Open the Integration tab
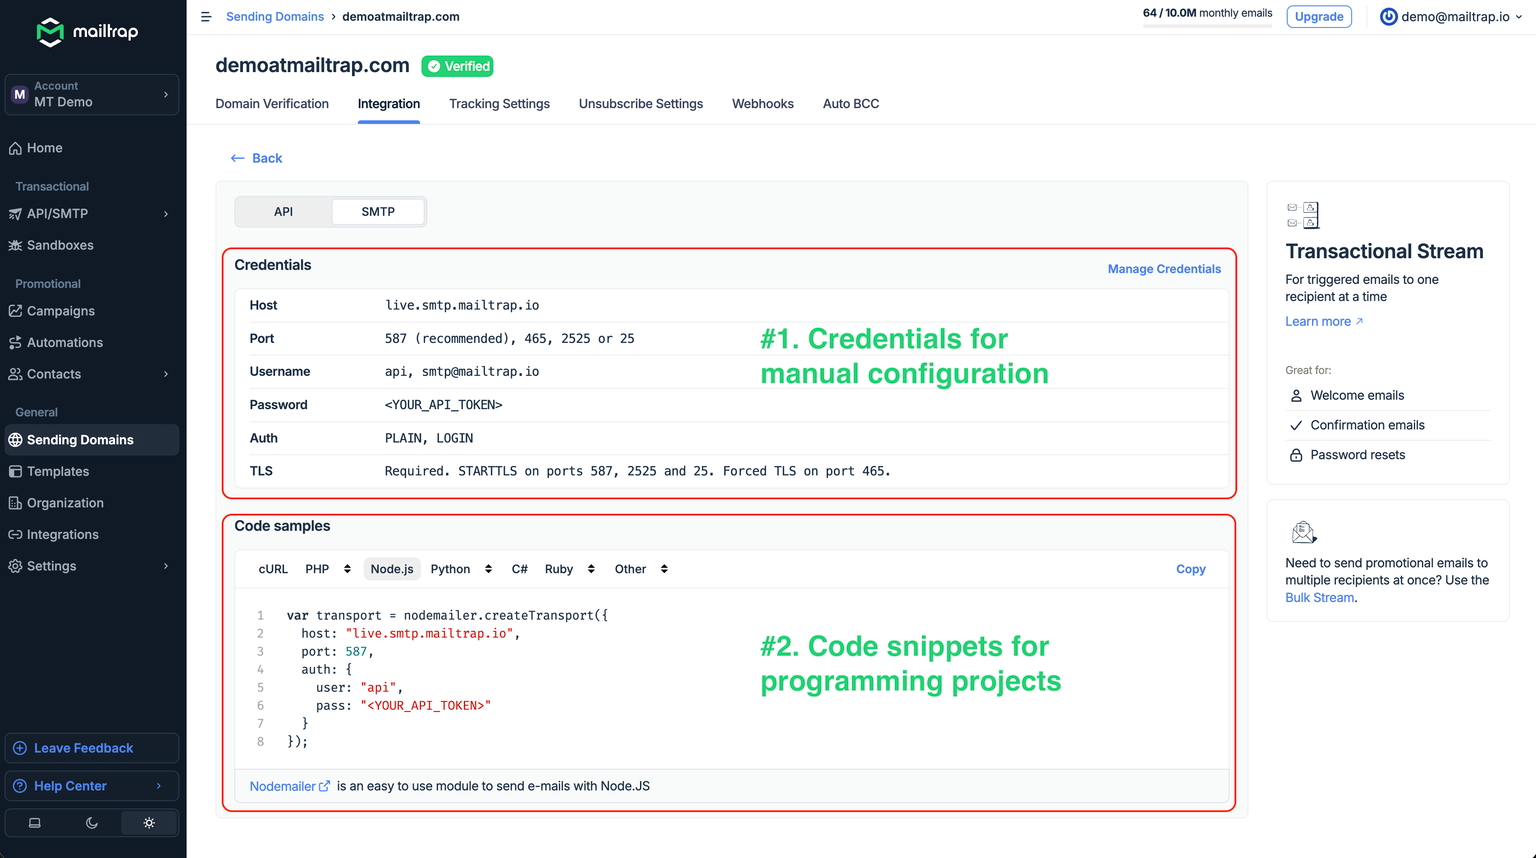Viewport: 1536px width, 858px height. tap(389, 104)
